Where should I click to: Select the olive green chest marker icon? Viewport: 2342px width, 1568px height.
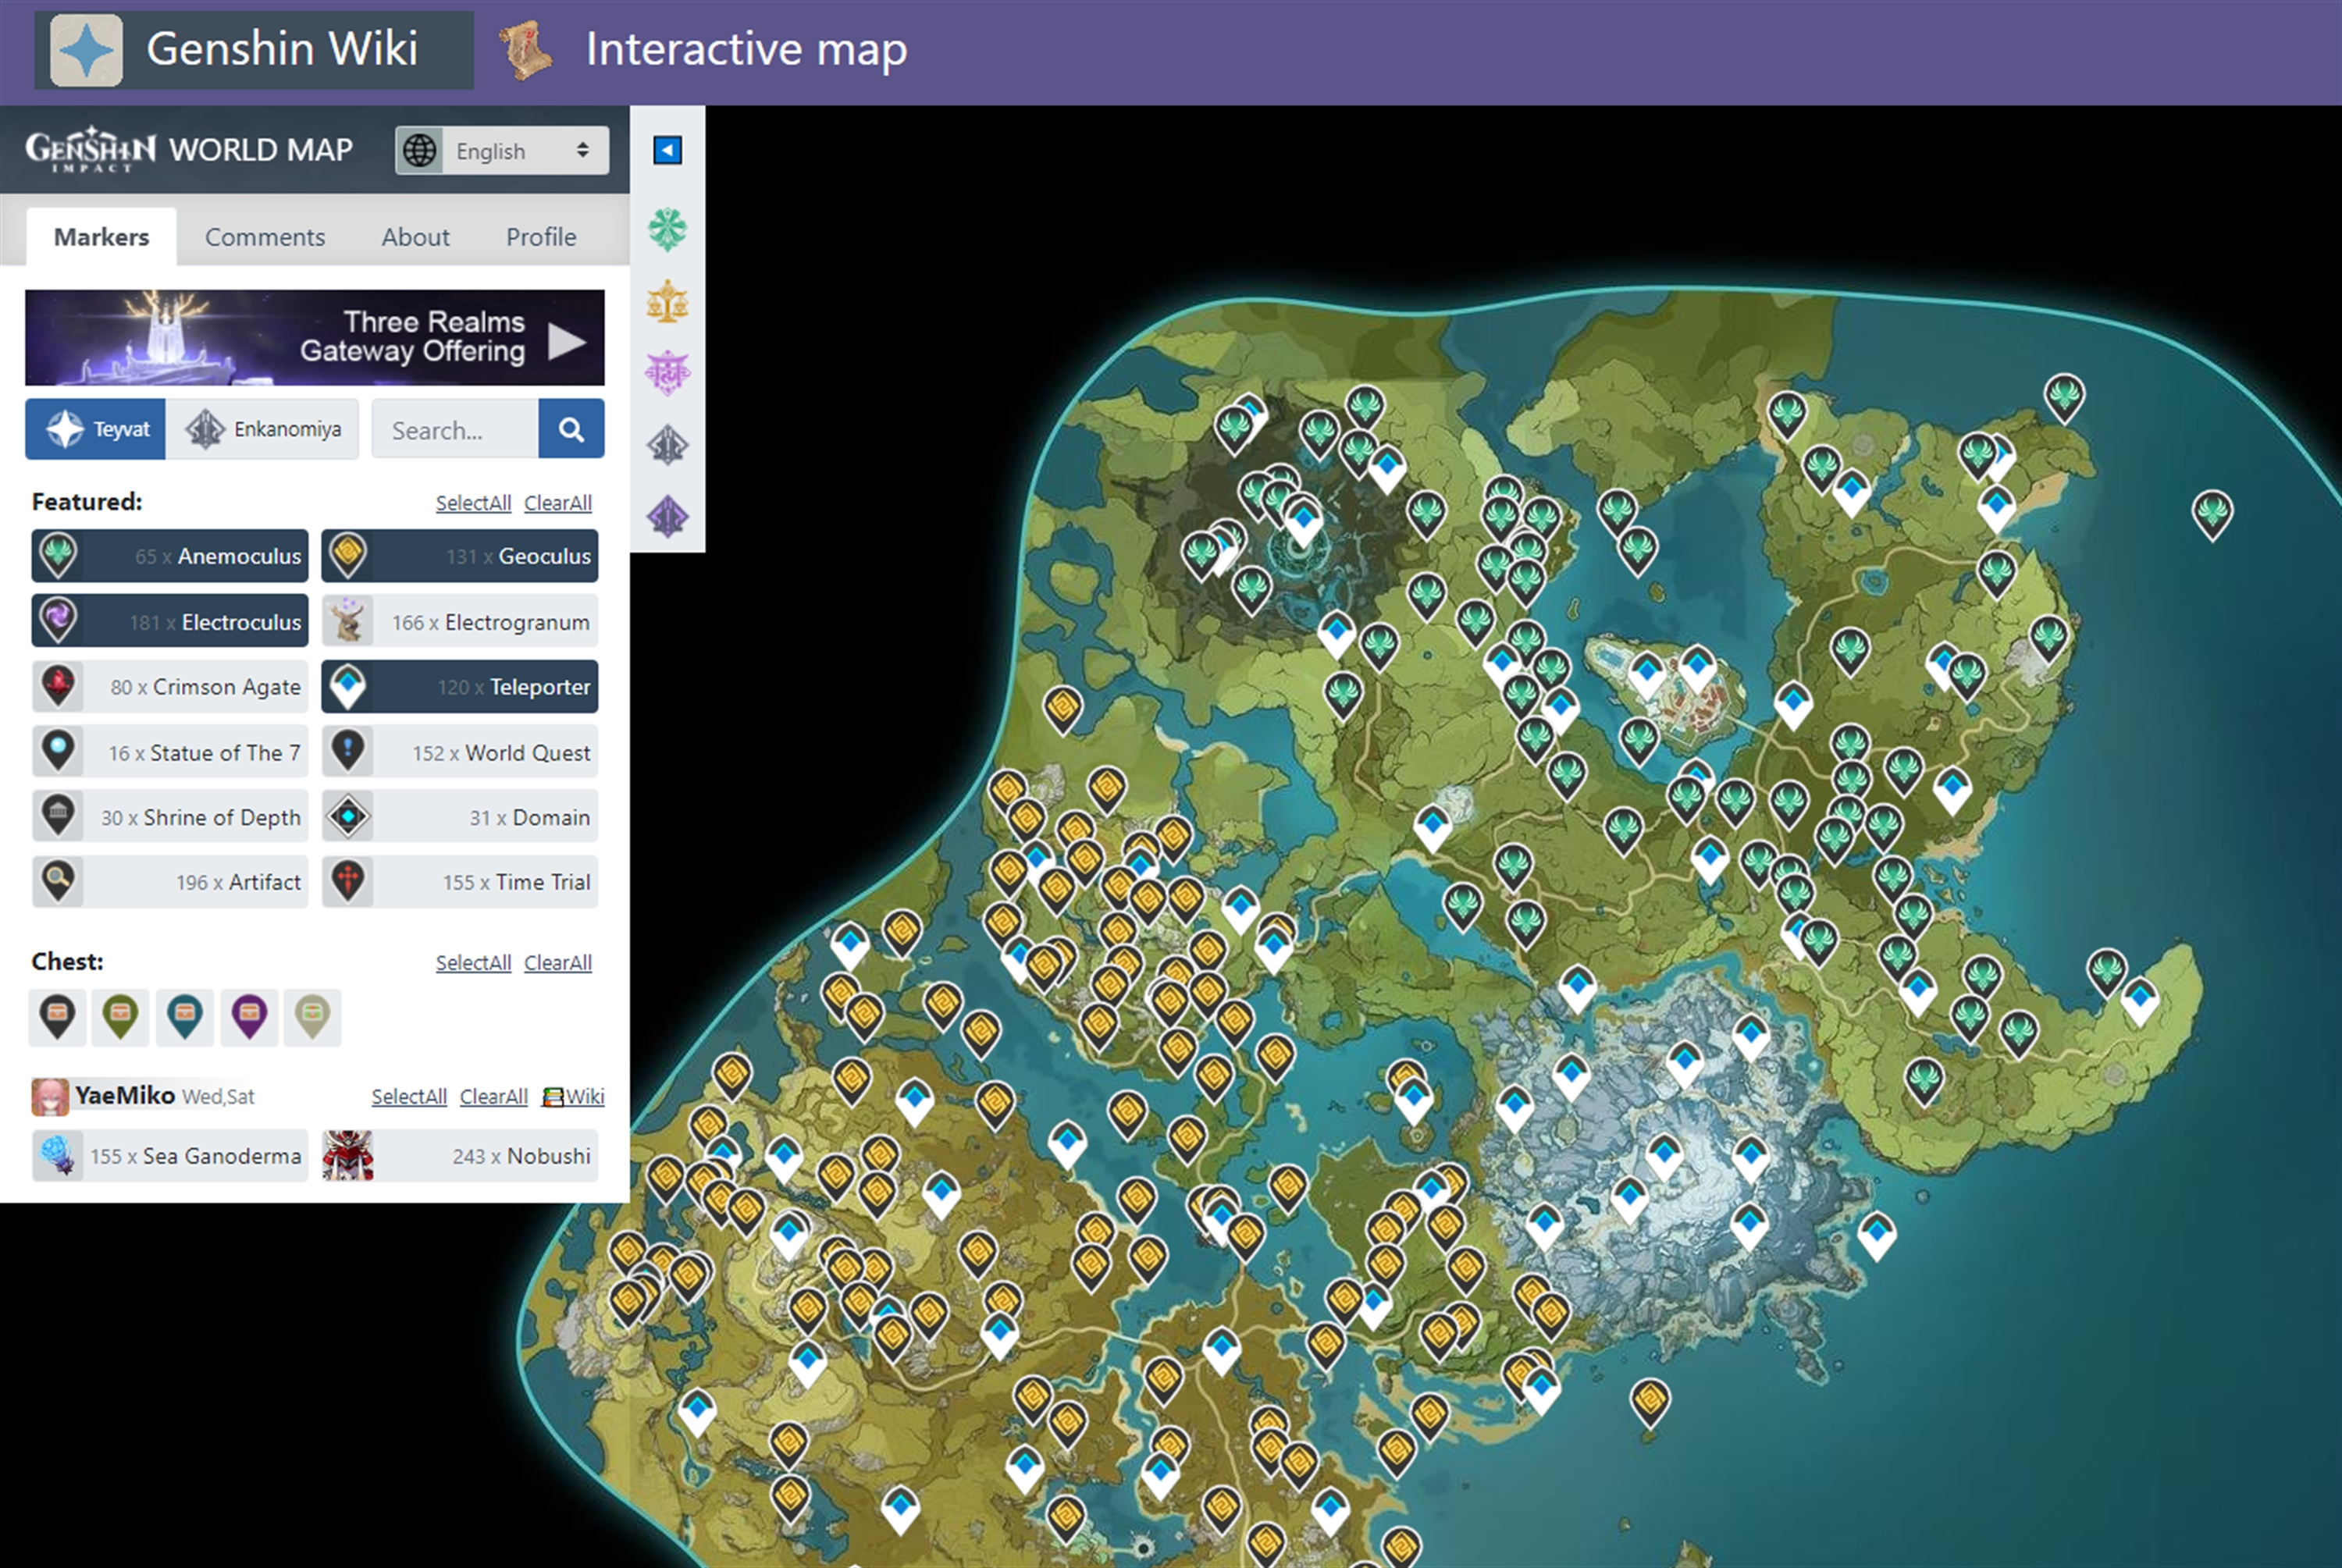click(120, 1017)
